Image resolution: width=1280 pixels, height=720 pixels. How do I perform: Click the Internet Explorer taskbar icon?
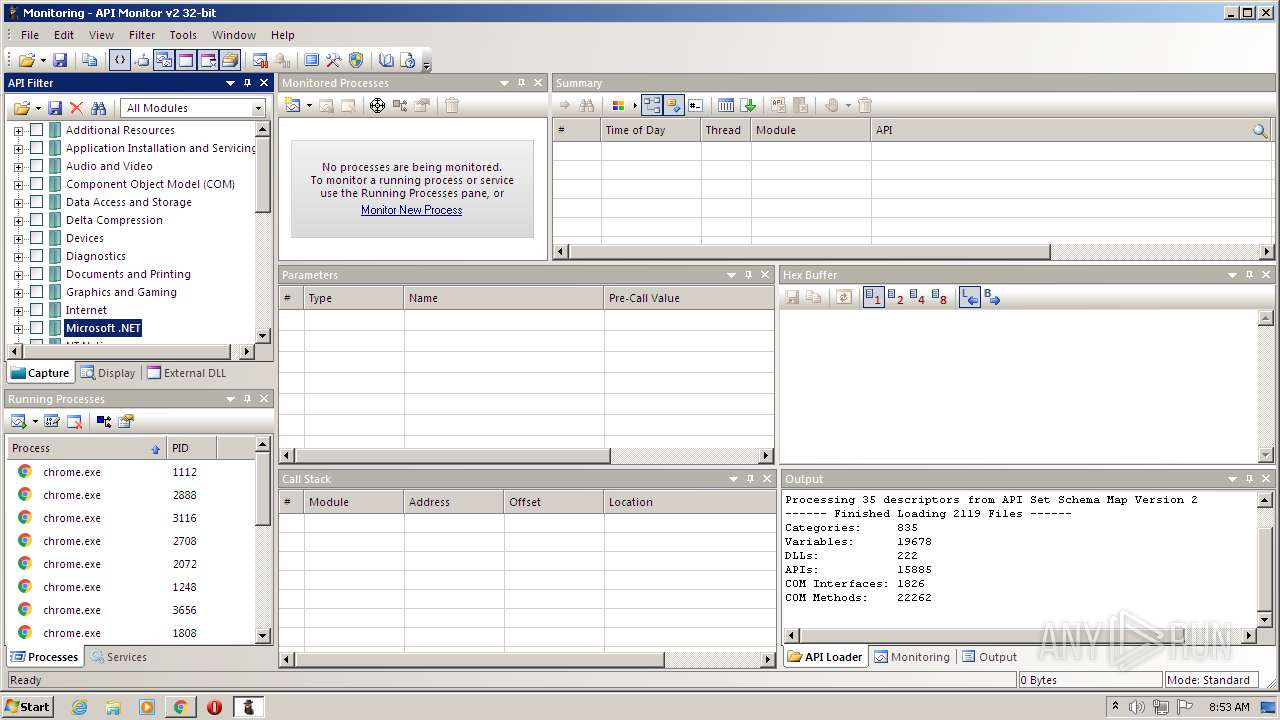(x=79, y=707)
